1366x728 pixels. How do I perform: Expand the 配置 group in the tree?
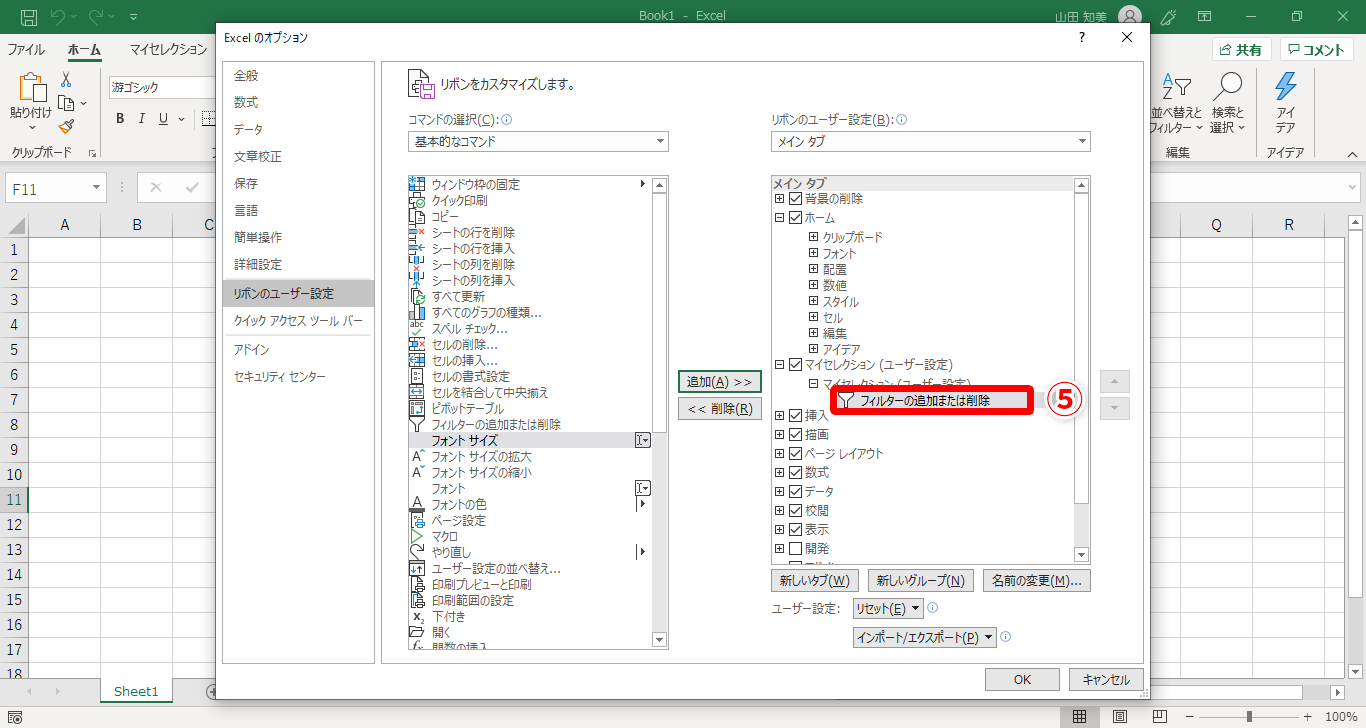click(x=813, y=269)
